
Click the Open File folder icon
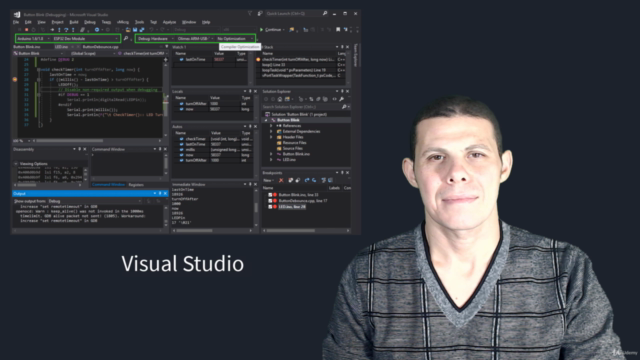pyautogui.click(x=128, y=30)
